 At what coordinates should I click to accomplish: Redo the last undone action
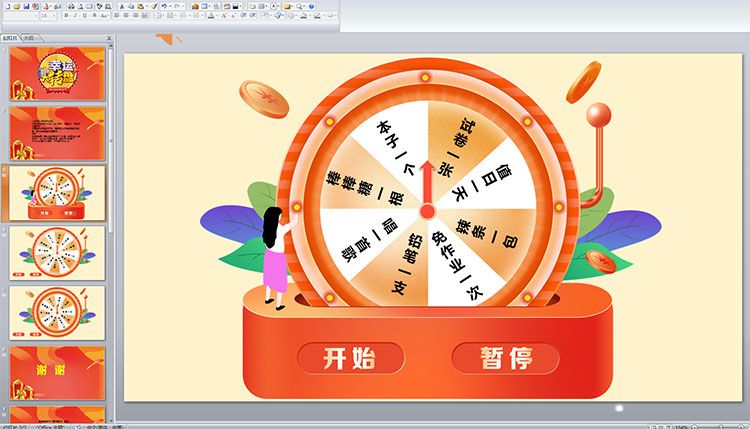(177, 6)
